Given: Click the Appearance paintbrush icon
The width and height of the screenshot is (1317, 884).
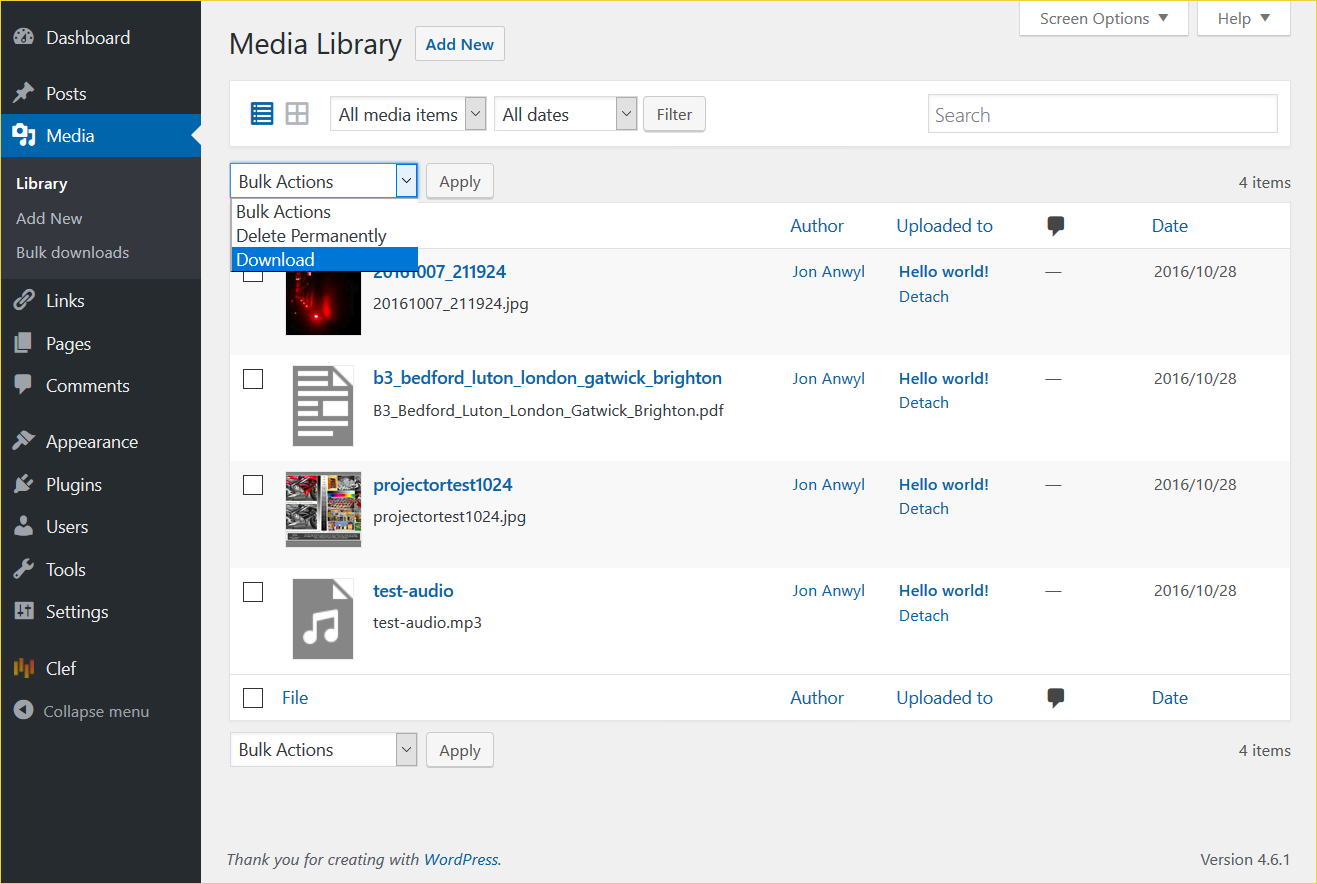Looking at the screenshot, I should click(x=24, y=442).
